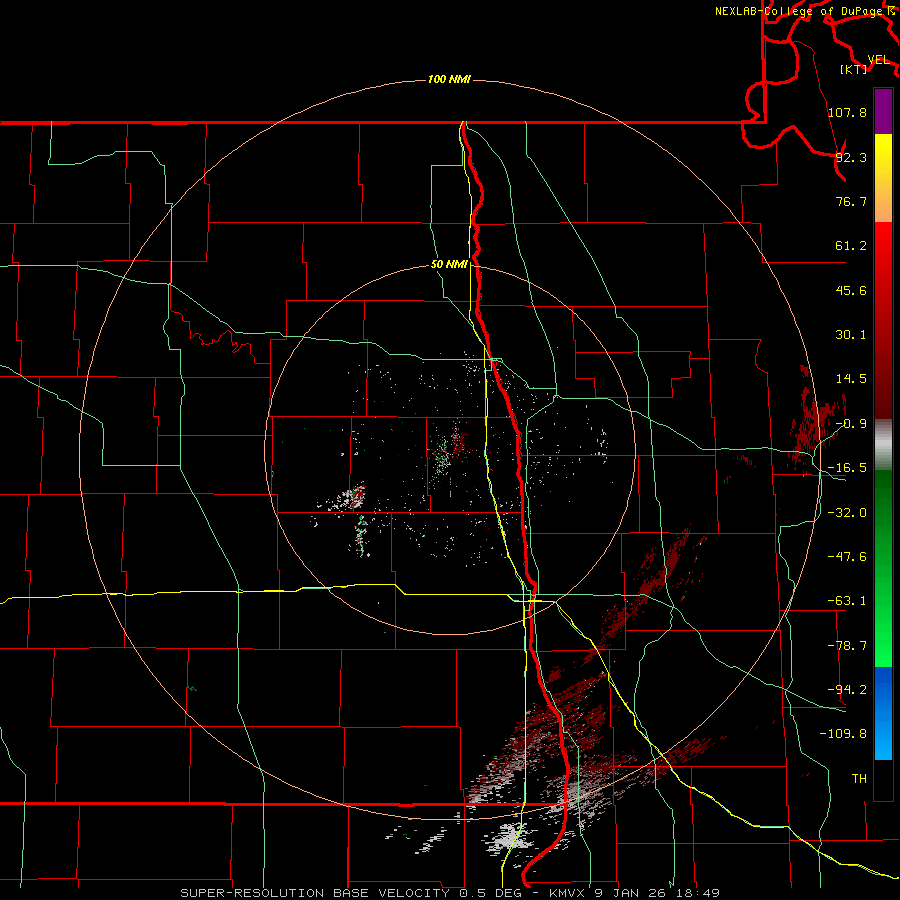Select the 30.1 value on velocity scale
Viewport: 900px width, 900px height.
pos(851,335)
